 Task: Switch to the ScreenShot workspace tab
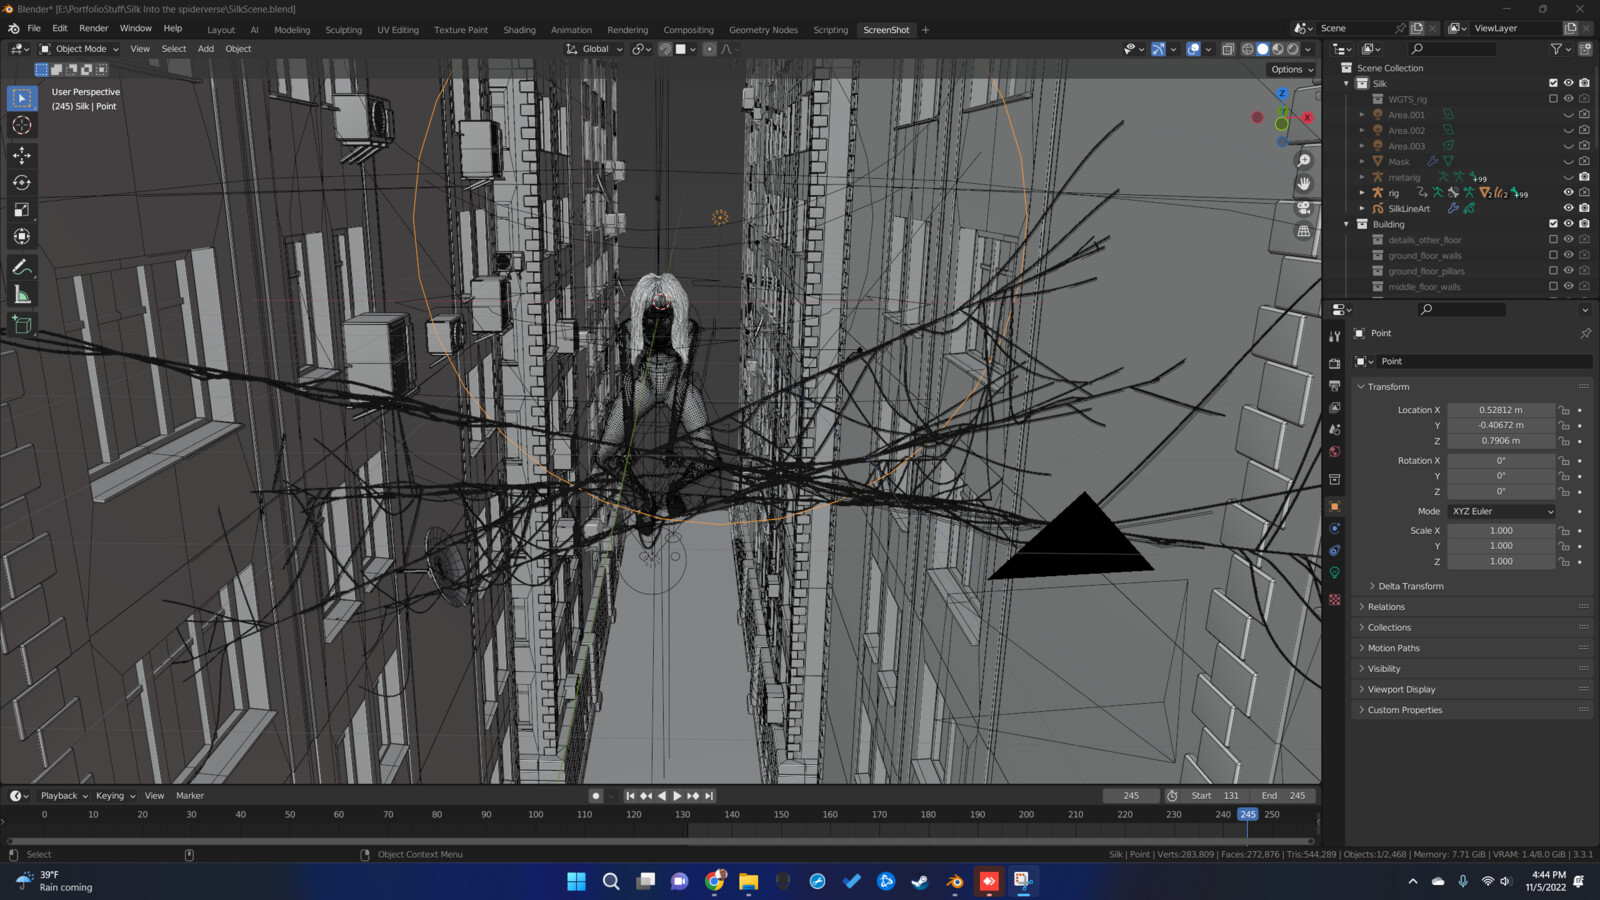[x=886, y=29]
